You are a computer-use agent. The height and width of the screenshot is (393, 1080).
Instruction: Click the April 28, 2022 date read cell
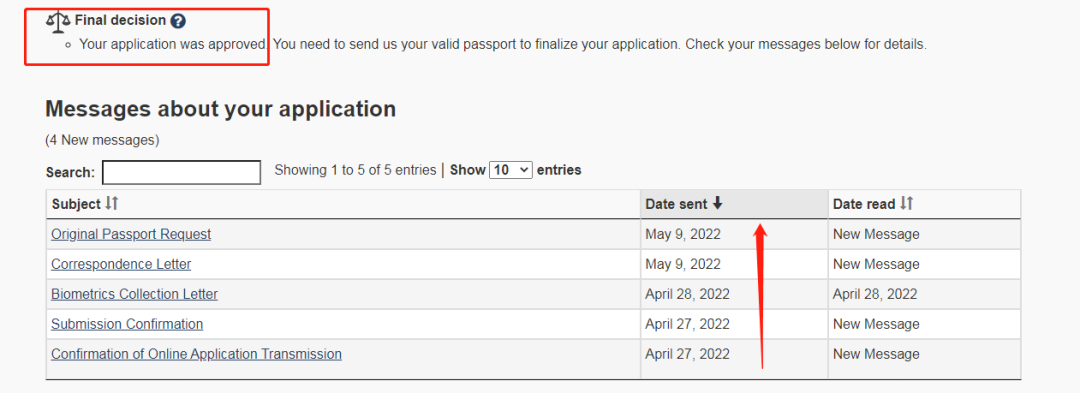(875, 294)
